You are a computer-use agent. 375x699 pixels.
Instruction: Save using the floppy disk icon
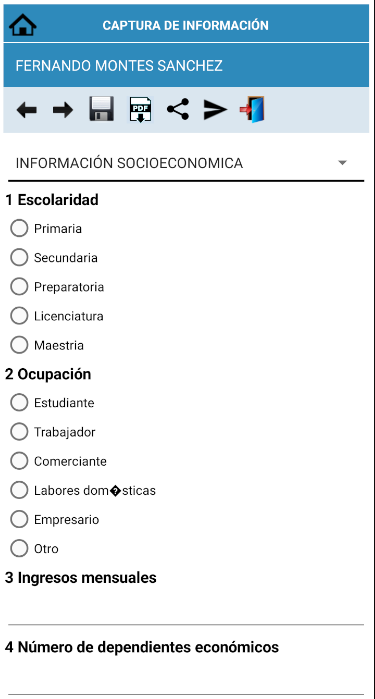tap(101, 109)
